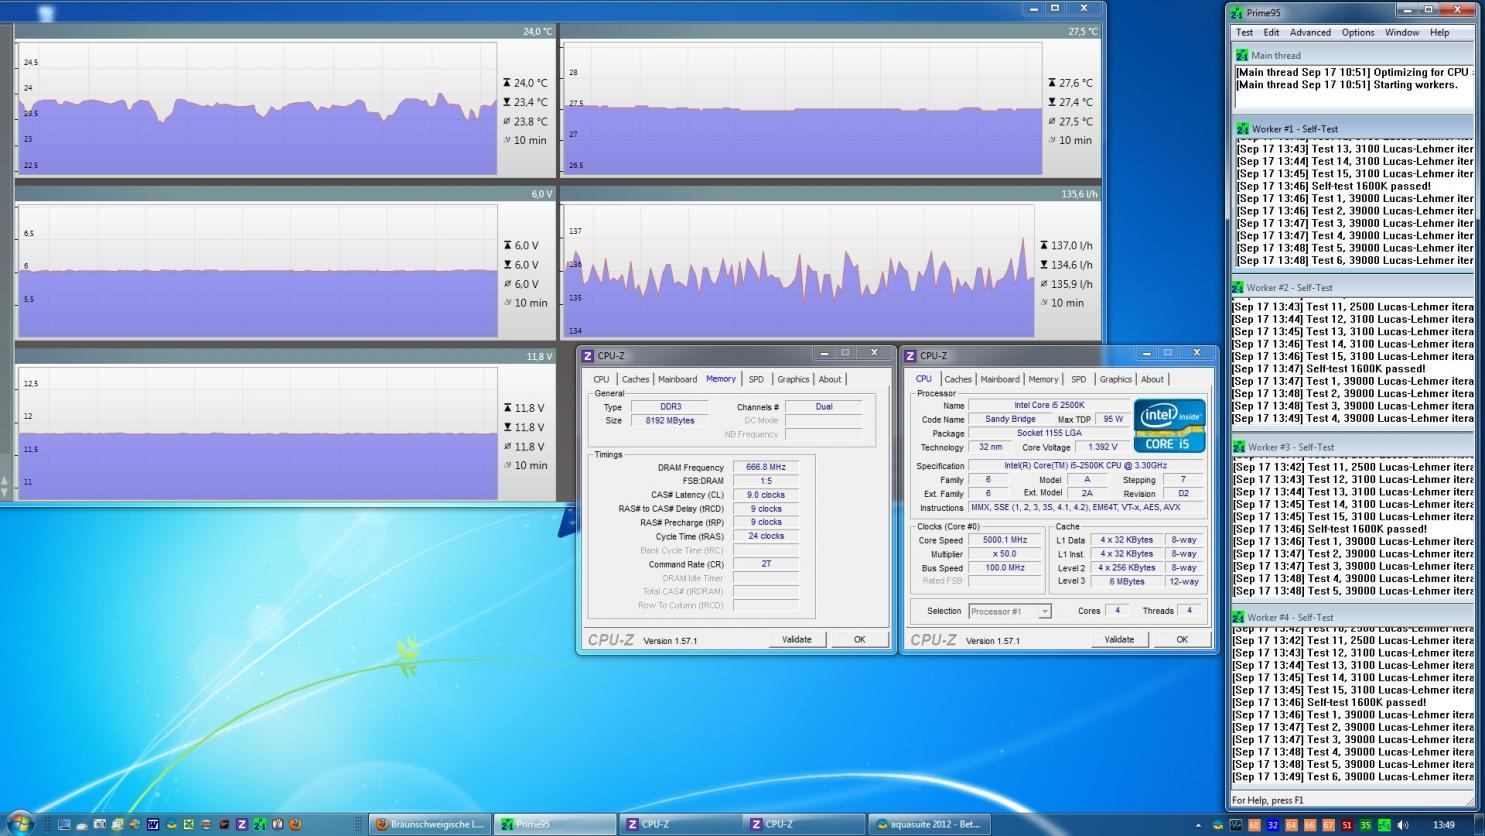1485x836 pixels.
Task: Click the Worker #4 window icon
Action: point(1239,617)
